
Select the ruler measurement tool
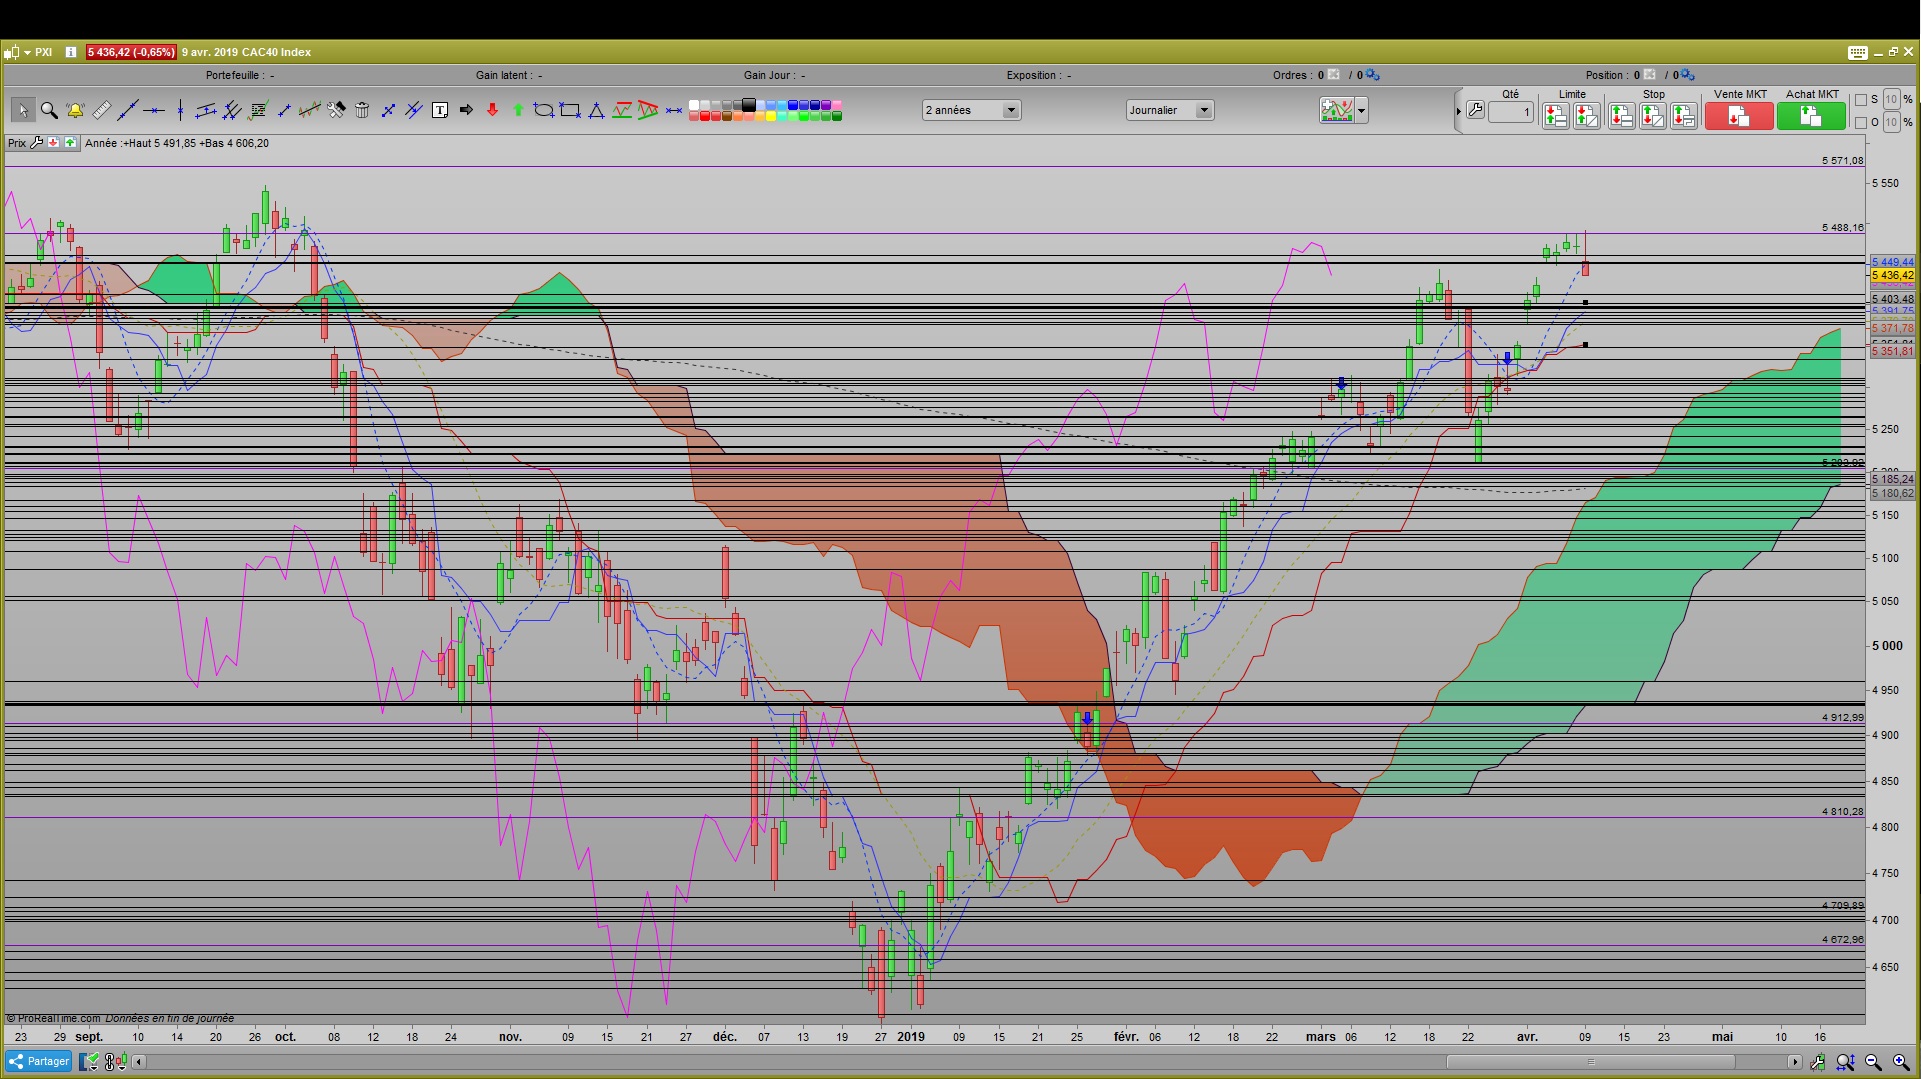pos(102,110)
